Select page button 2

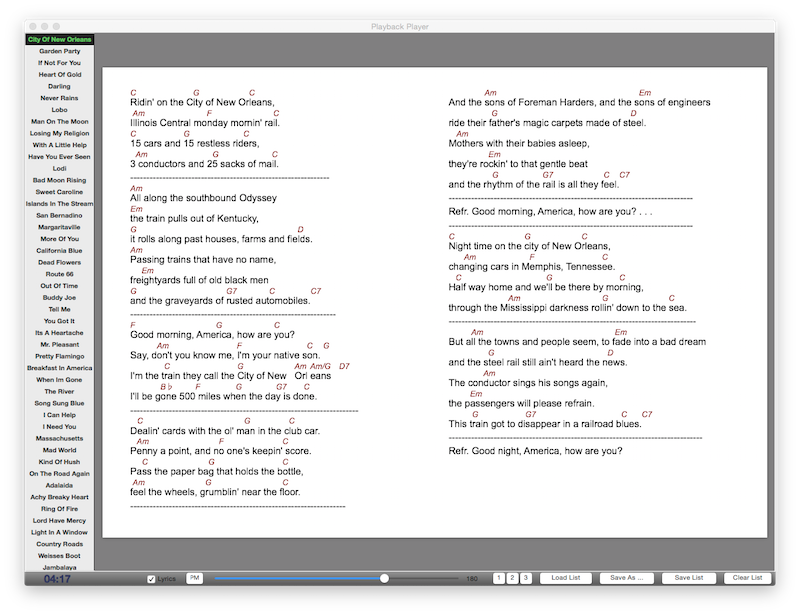click(512, 578)
